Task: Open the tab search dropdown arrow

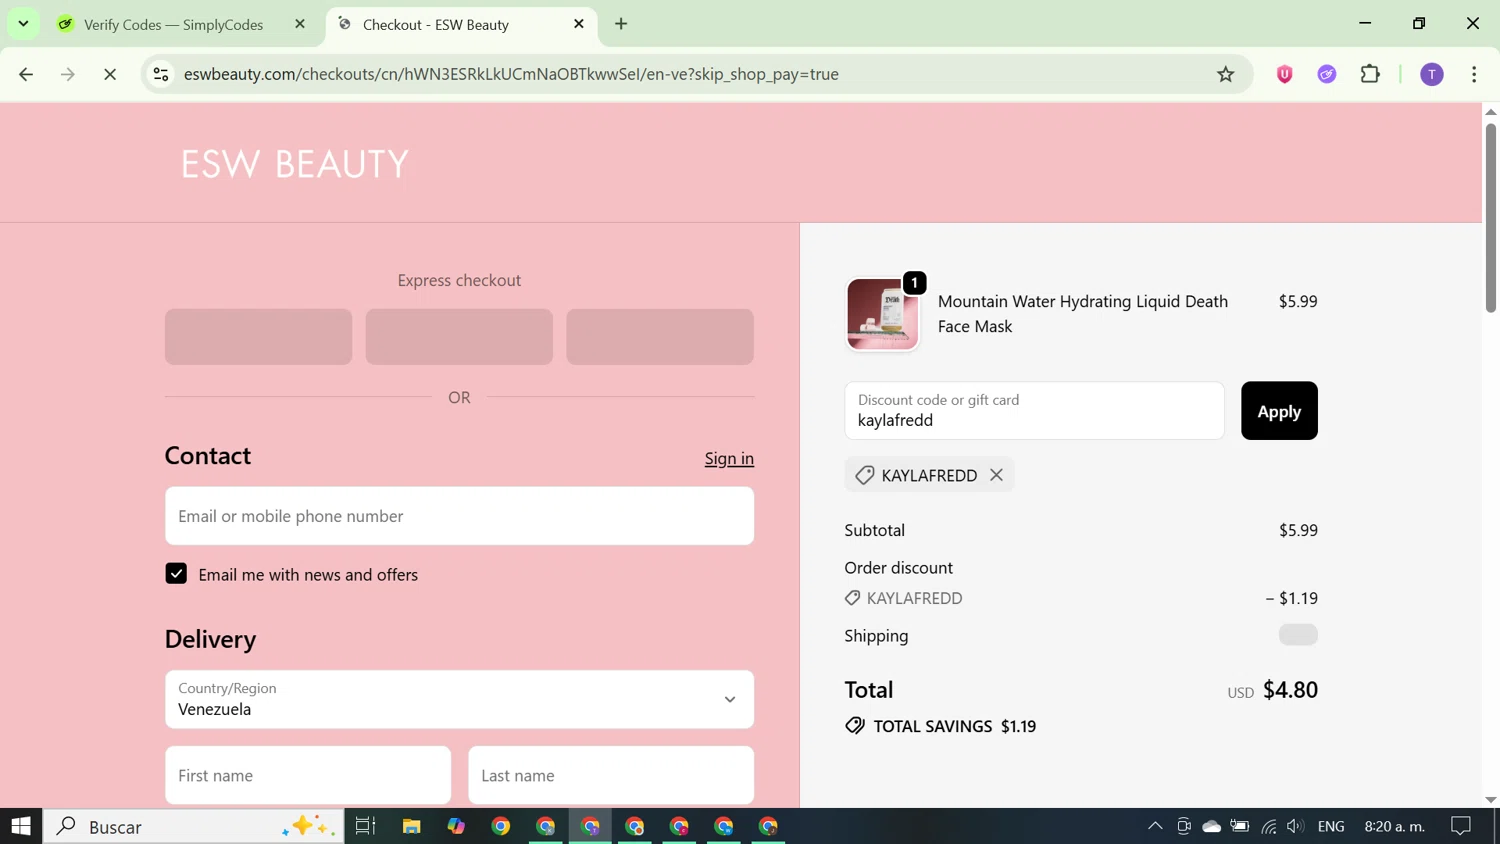Action: click(23, 24)
